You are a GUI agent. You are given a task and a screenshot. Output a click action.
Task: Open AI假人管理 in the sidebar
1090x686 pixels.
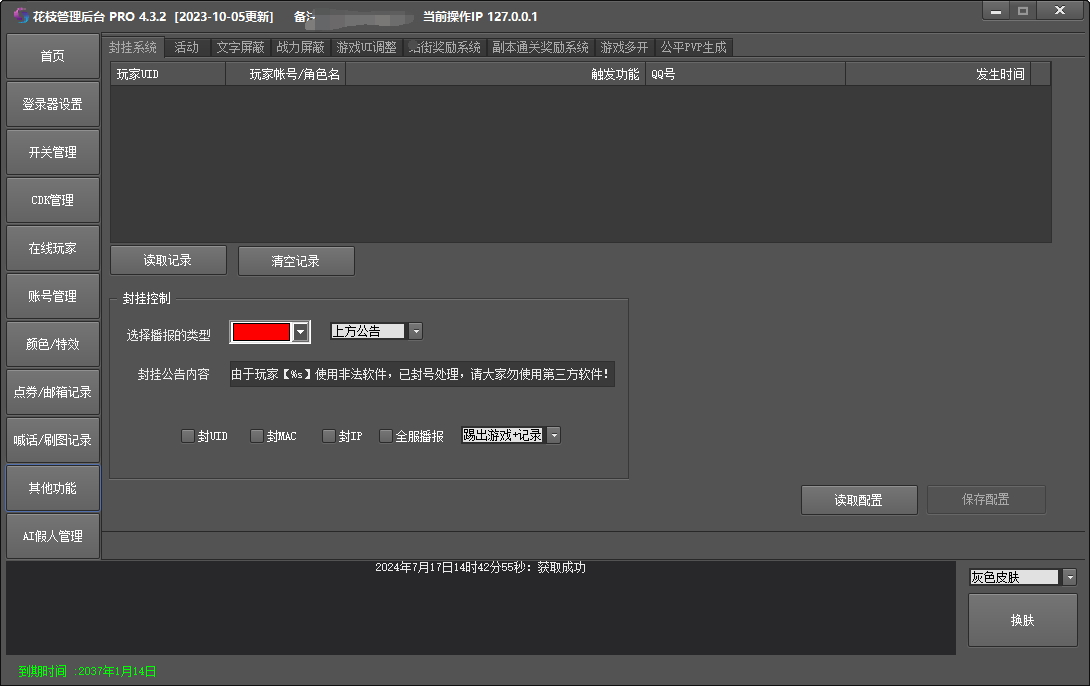click(x=53, y=536)
